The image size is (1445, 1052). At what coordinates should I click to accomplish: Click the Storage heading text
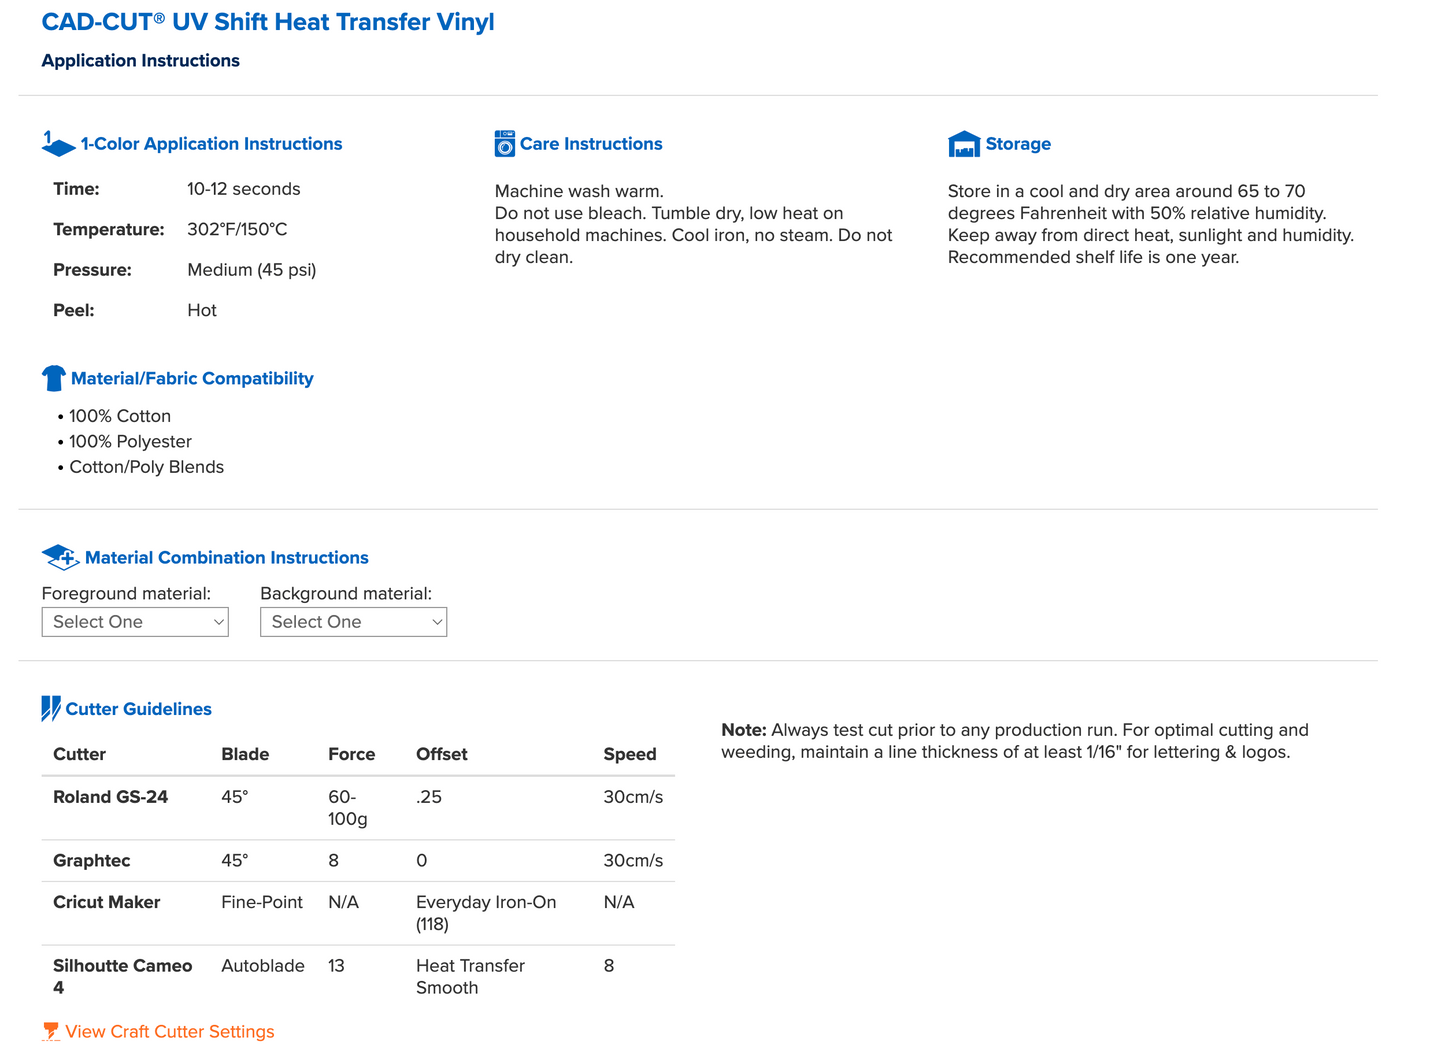click(x=1018, y=144)
